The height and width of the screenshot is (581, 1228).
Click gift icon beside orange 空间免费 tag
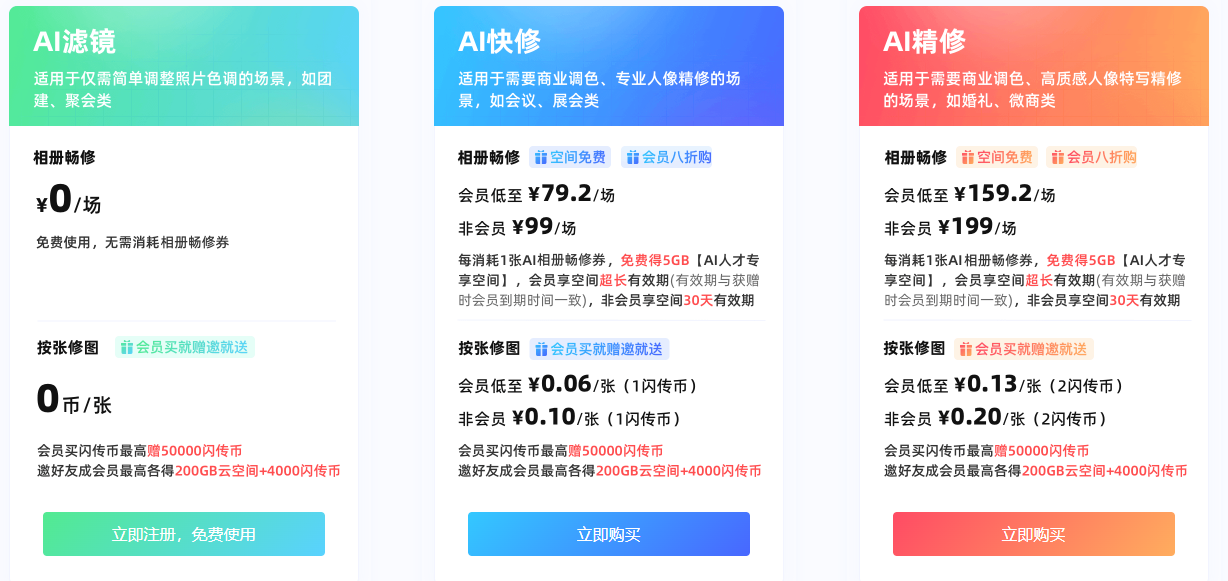pos(967,157)
